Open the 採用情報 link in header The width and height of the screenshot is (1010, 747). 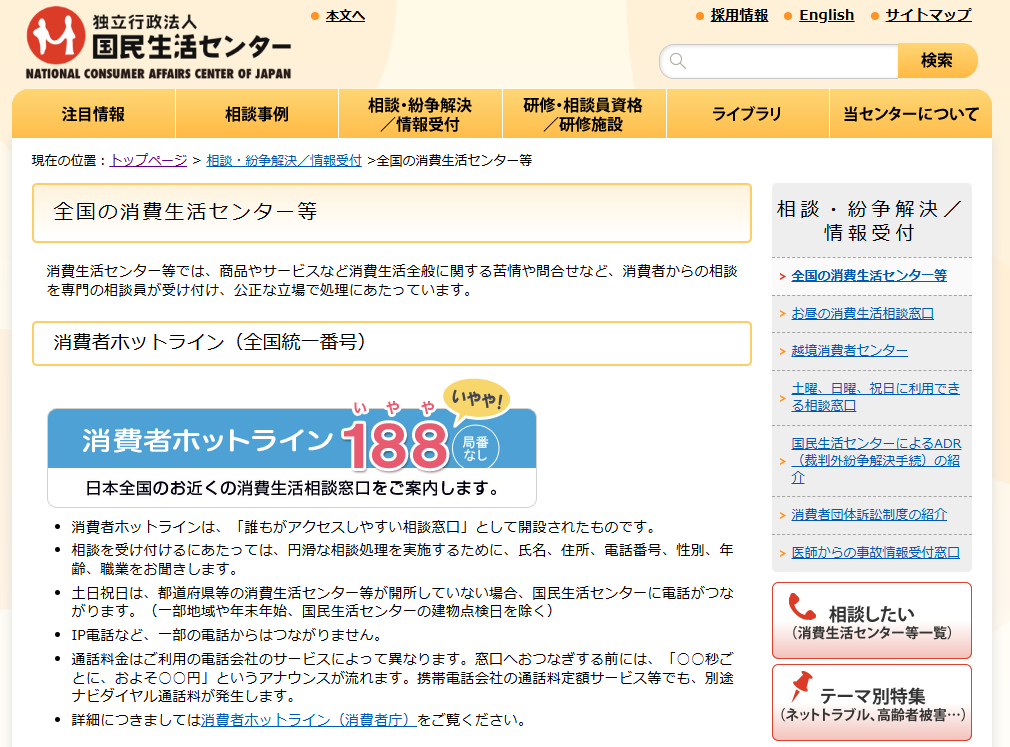point(739,15)
